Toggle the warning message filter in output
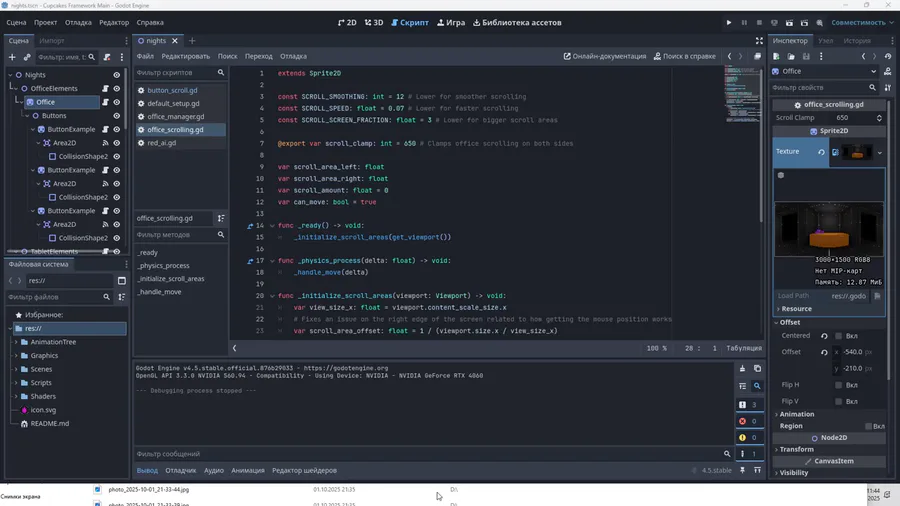This screenshot has width=900, height=506. coord(749,437)
